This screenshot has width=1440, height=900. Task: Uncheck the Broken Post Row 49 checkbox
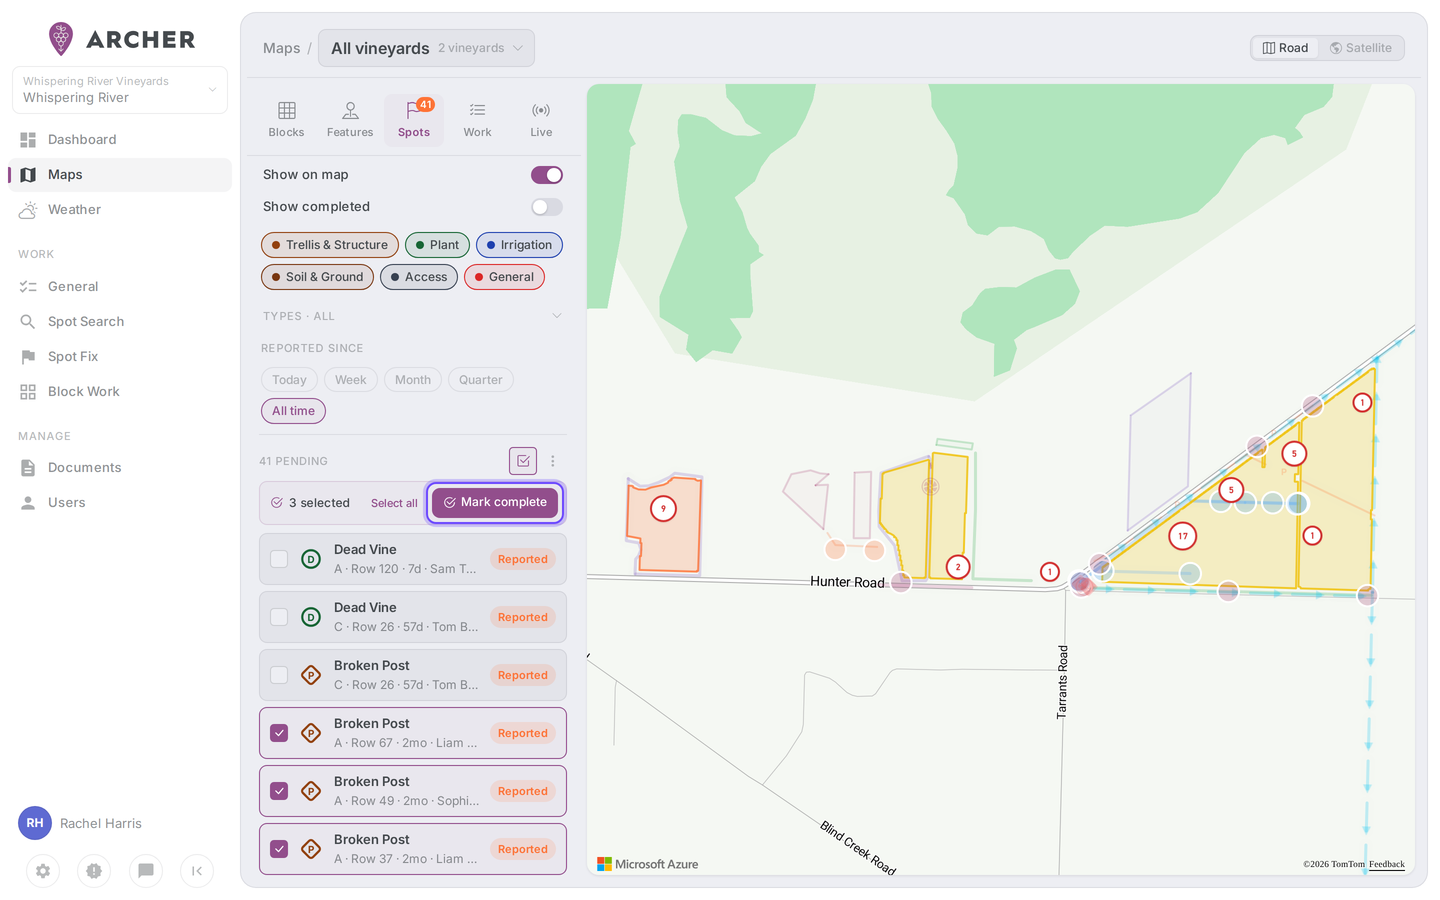[279, 791]
